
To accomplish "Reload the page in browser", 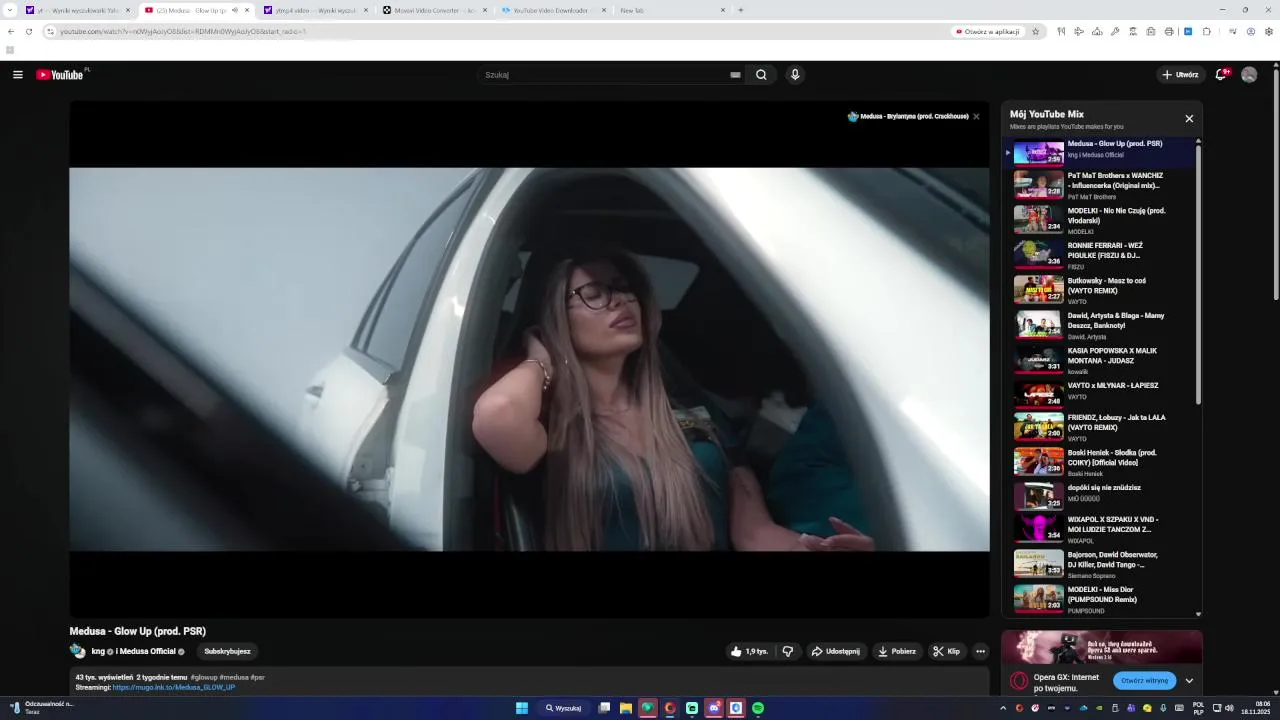I will point(29,32).
